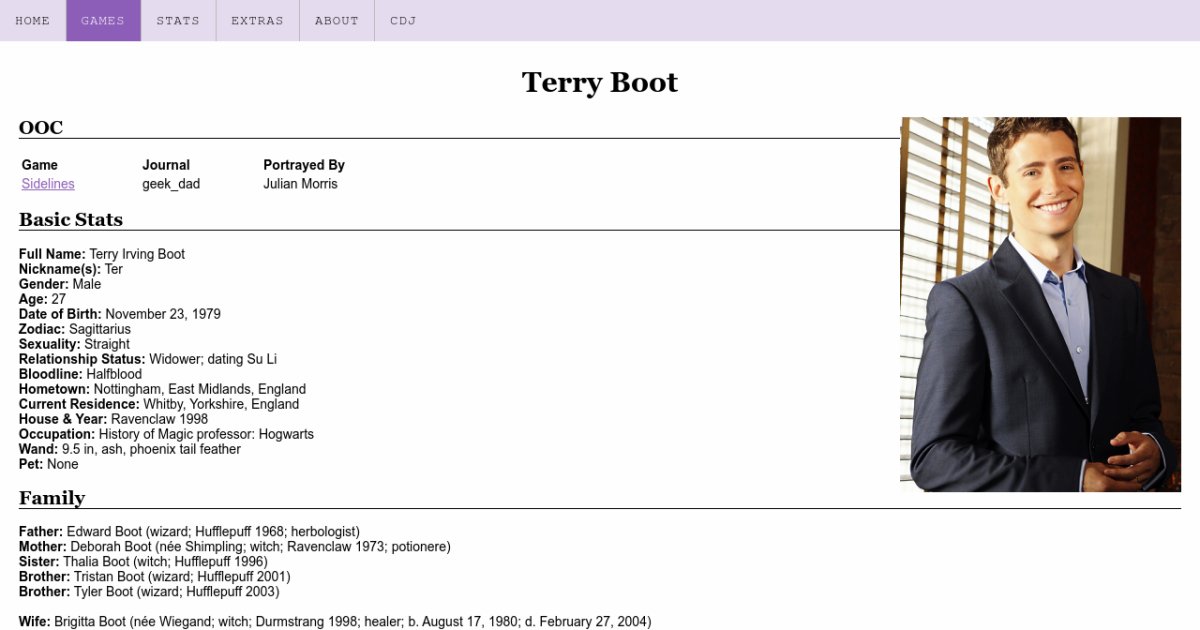The width and height of the screenshot is (1200, 630).
Task: Click the Wife entry in Family section
Action: click(334, 622)
